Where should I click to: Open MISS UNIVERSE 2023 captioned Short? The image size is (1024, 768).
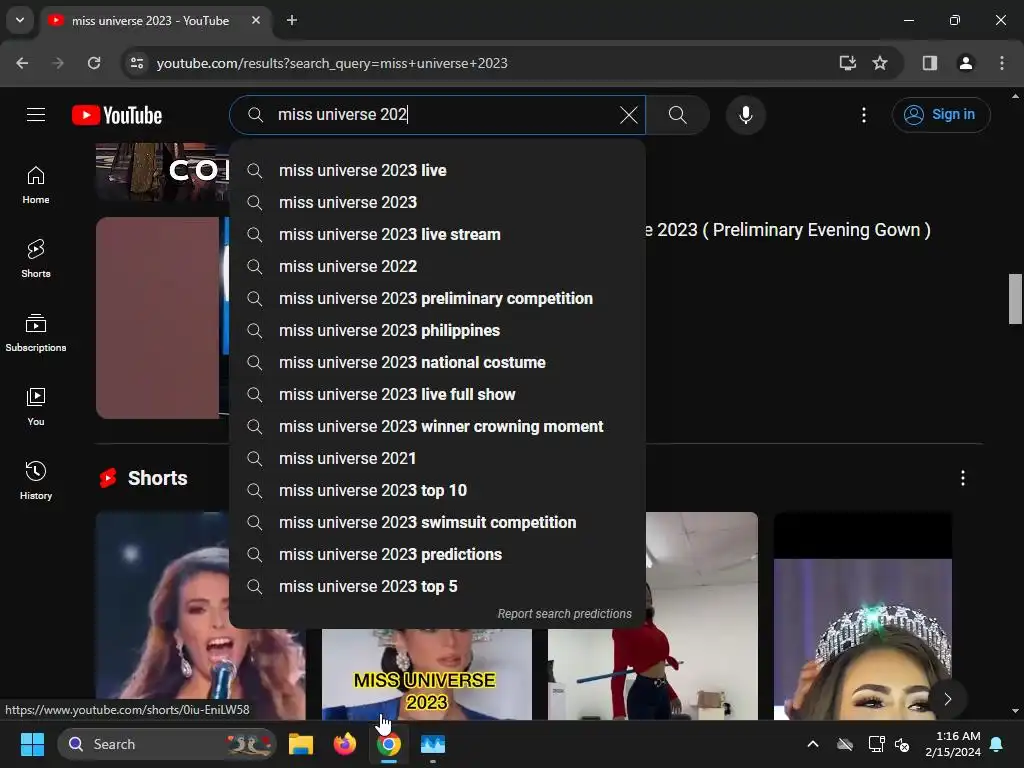point(426,674)
